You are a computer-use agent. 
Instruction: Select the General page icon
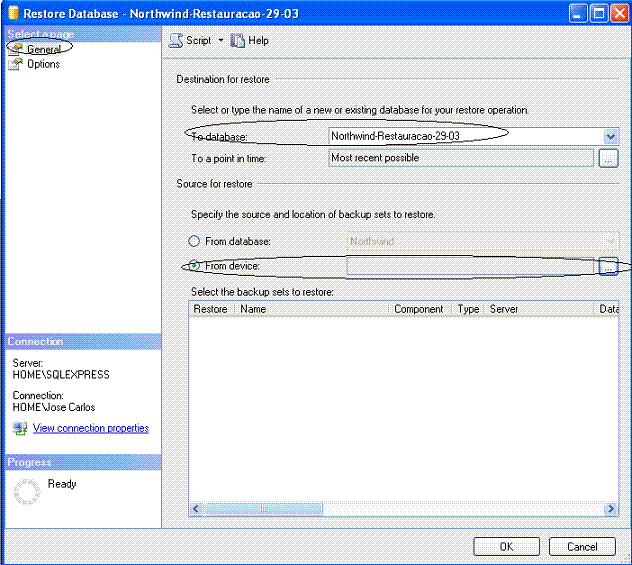(x=16, y=49)
